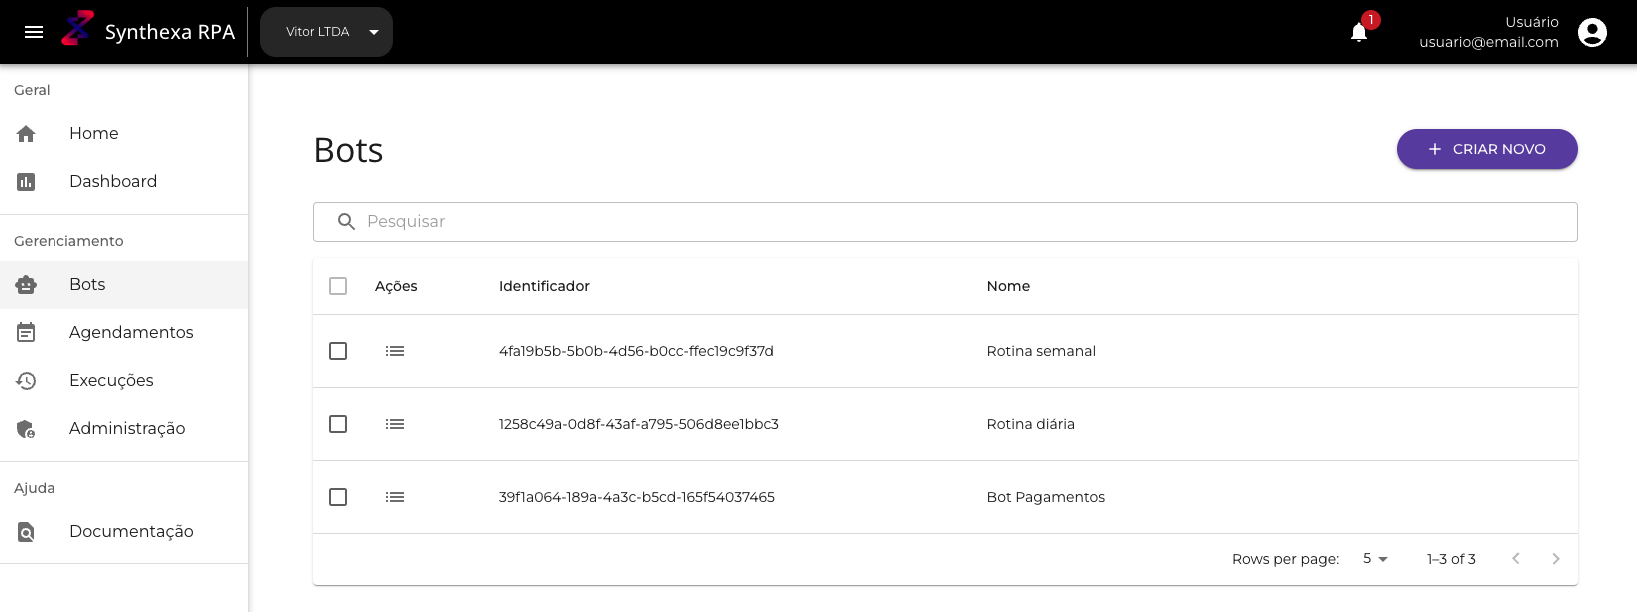1637x612 pixels.
Task: Click the Dashboard chart icon
Action: (x=26, y=181)
